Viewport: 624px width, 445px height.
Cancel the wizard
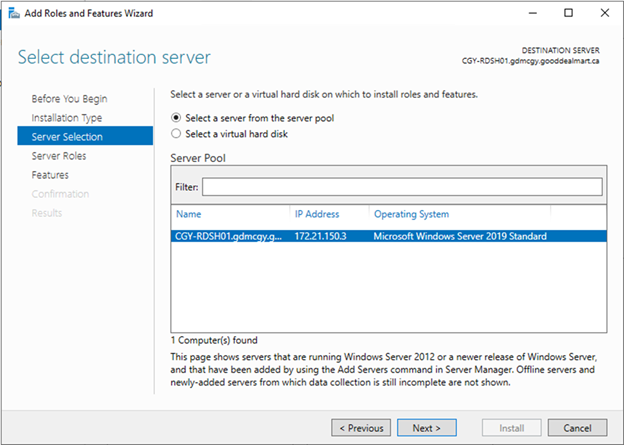click(x=577, y=428)
